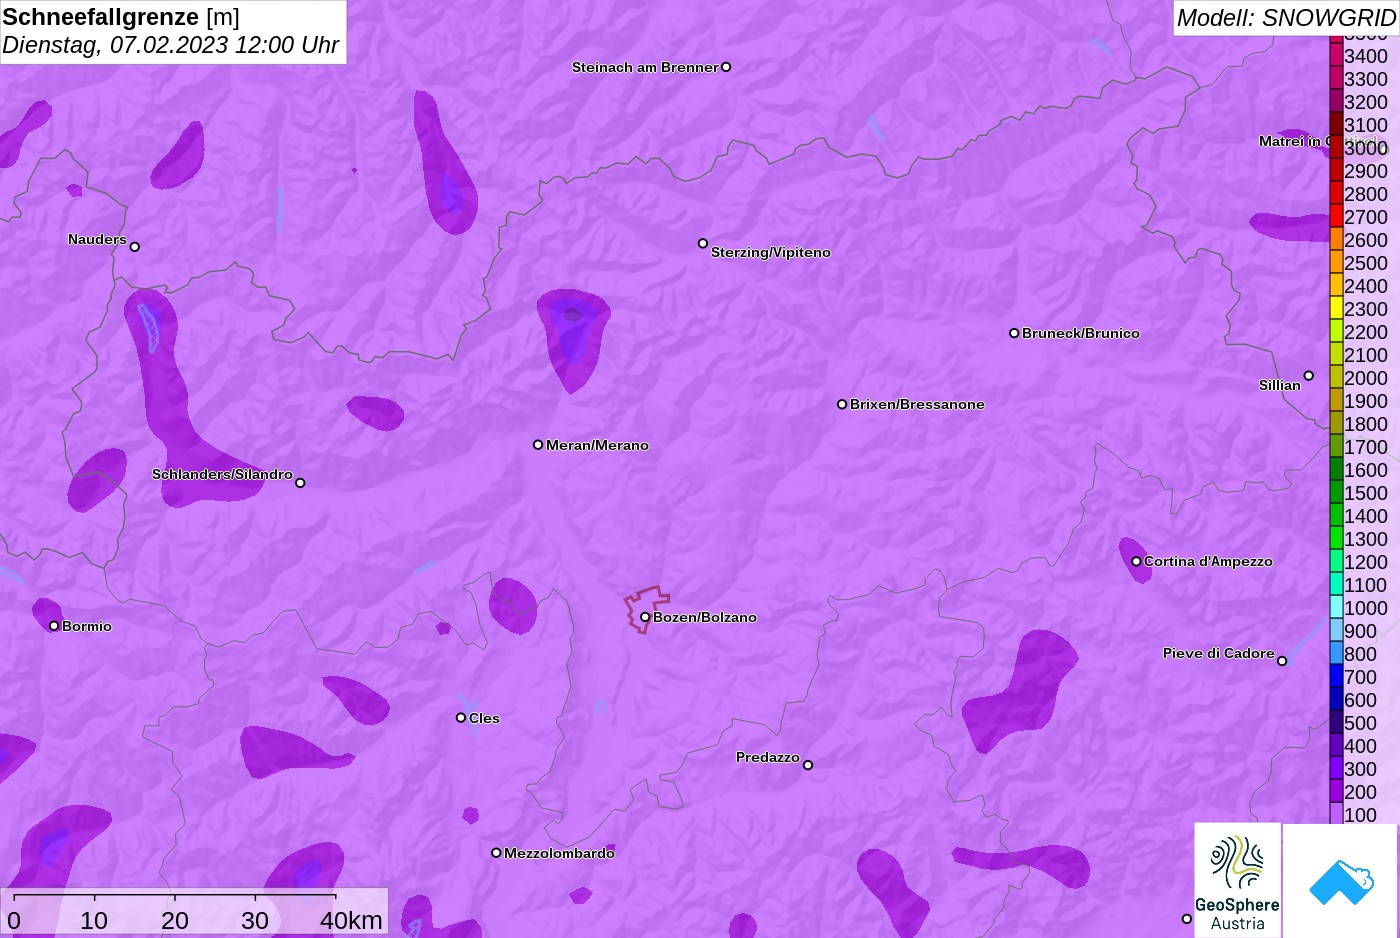Click the 40km scale bar label
The height and width of the screenshot is (938, 1400).
point(351,920)
